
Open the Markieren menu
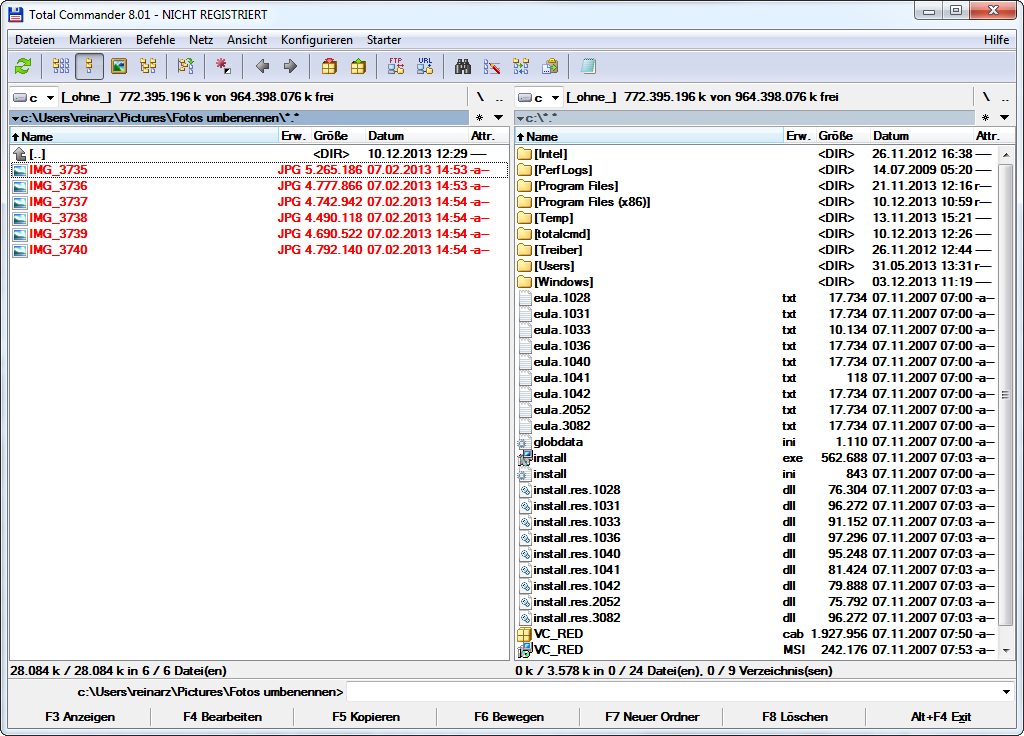[95, 40]
